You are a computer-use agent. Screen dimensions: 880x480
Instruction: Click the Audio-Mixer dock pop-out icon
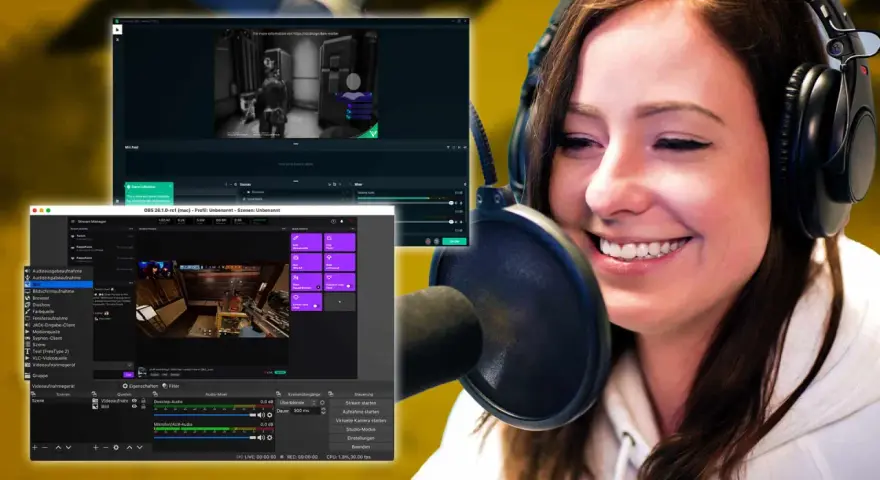click(x=155, y=394)
